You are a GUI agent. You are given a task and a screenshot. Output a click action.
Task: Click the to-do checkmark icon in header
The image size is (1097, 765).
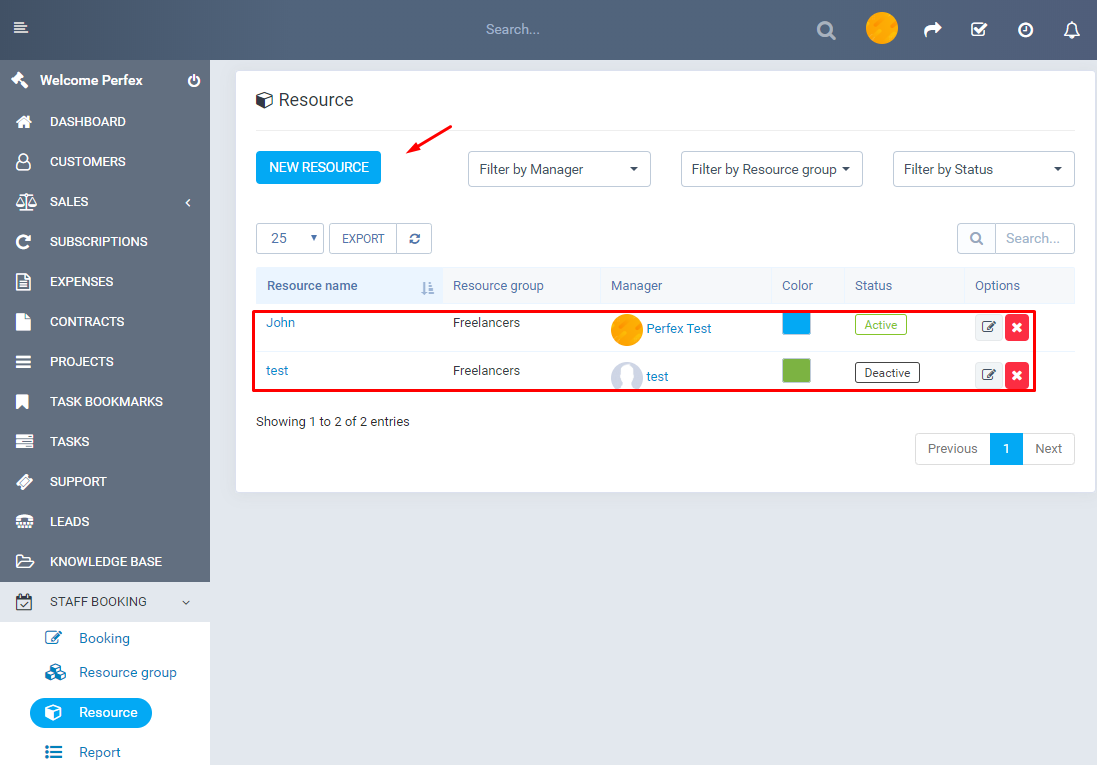pos(979,30)
